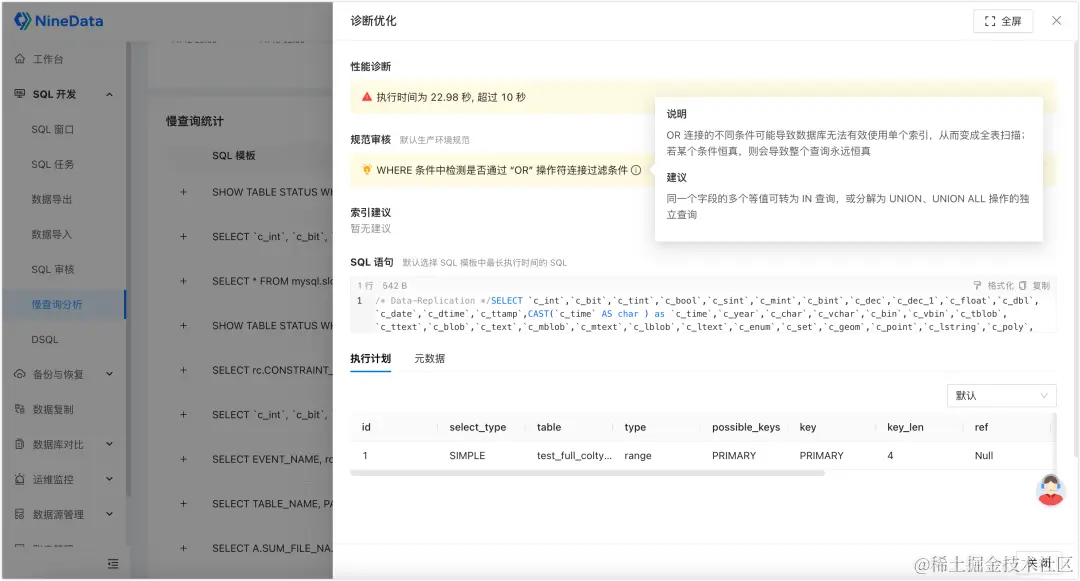Click the NineData logo icon

pyautogui.click(x=24, y=20)
